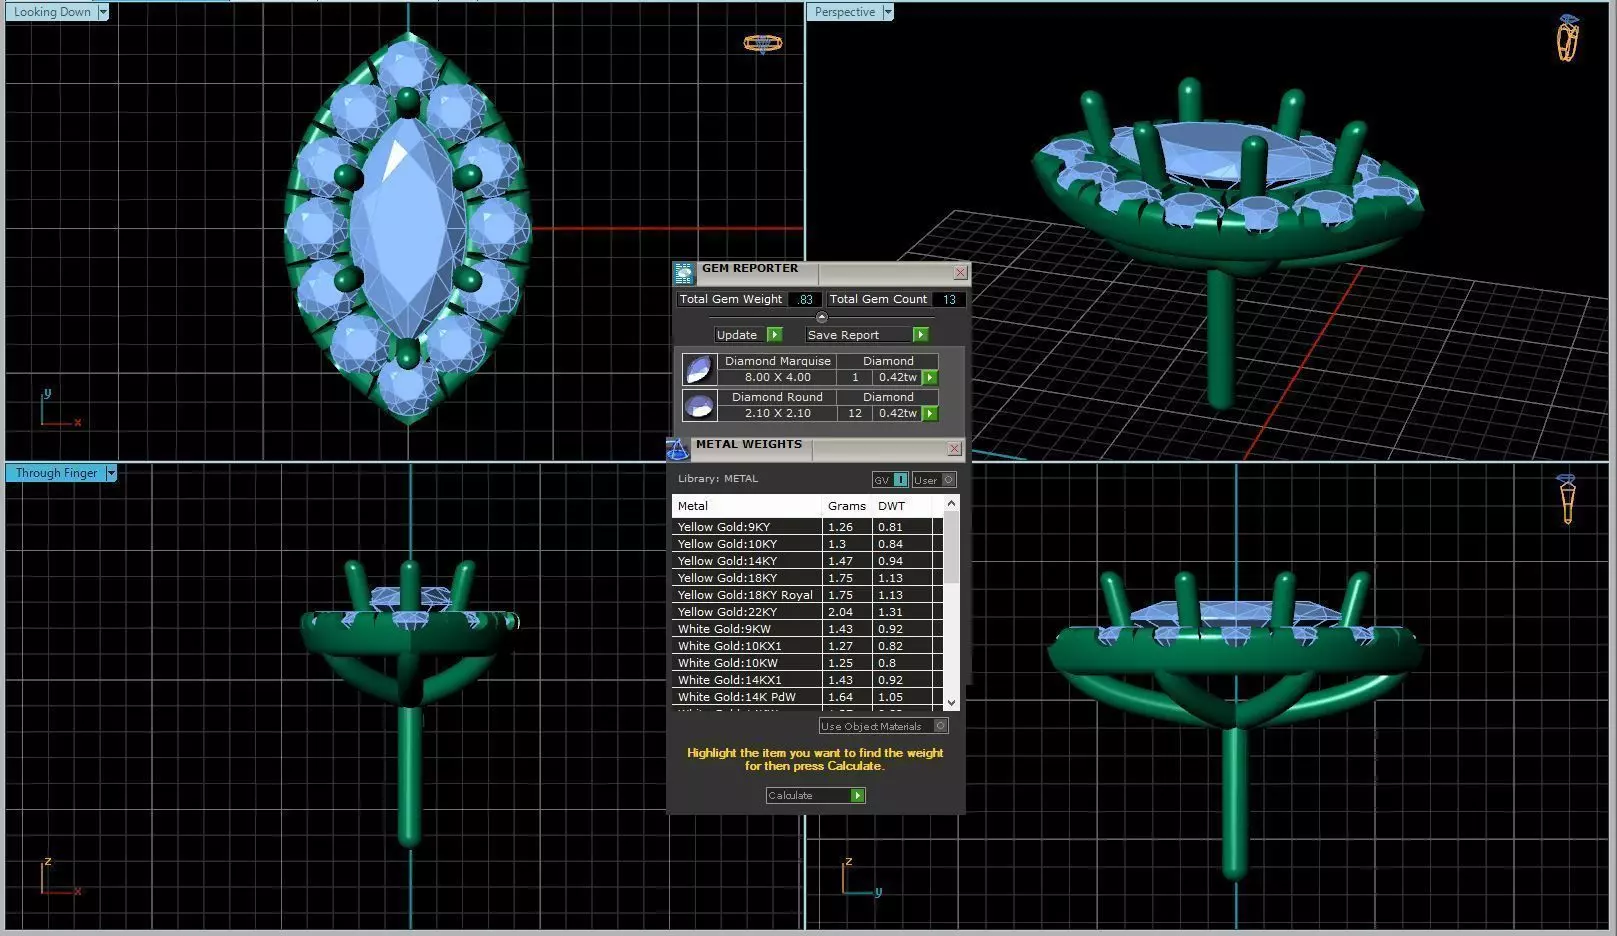Select the White Gold:10KW row
Screen dimensions: 1617x936
tap(807, 663)
